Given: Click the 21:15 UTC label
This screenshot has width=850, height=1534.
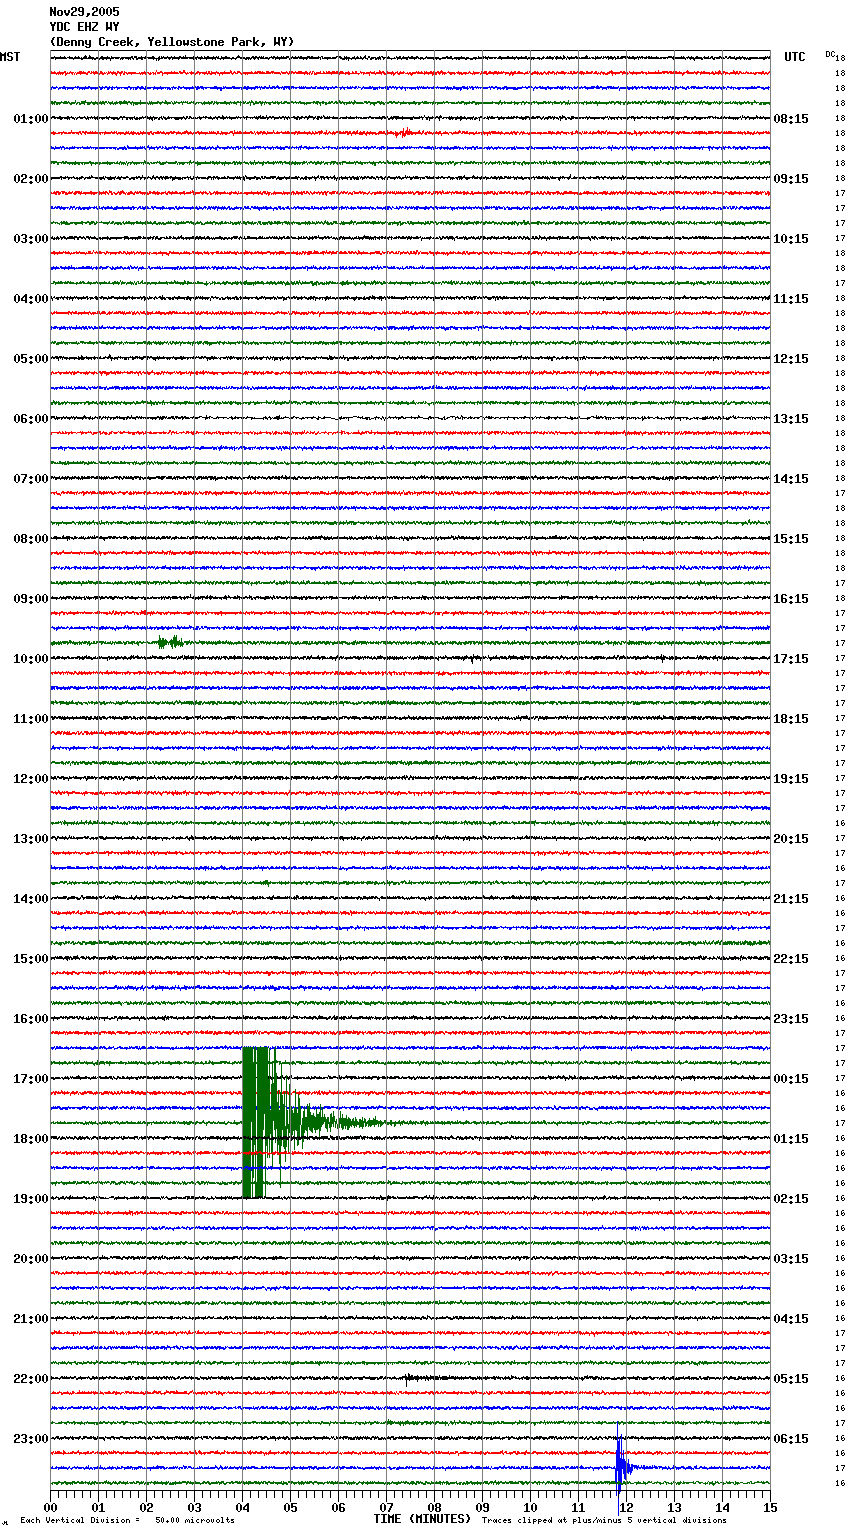Looking at the screenshot, I should (x=791, y=899).
